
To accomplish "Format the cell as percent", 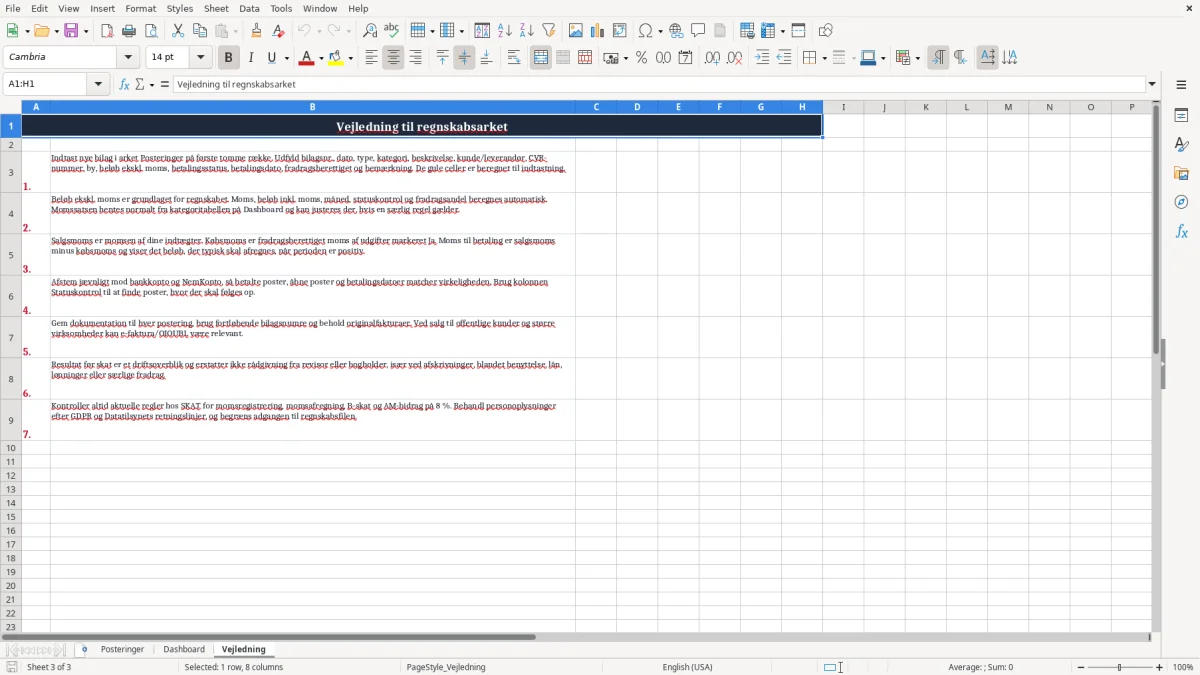I will tap(641, 58).
